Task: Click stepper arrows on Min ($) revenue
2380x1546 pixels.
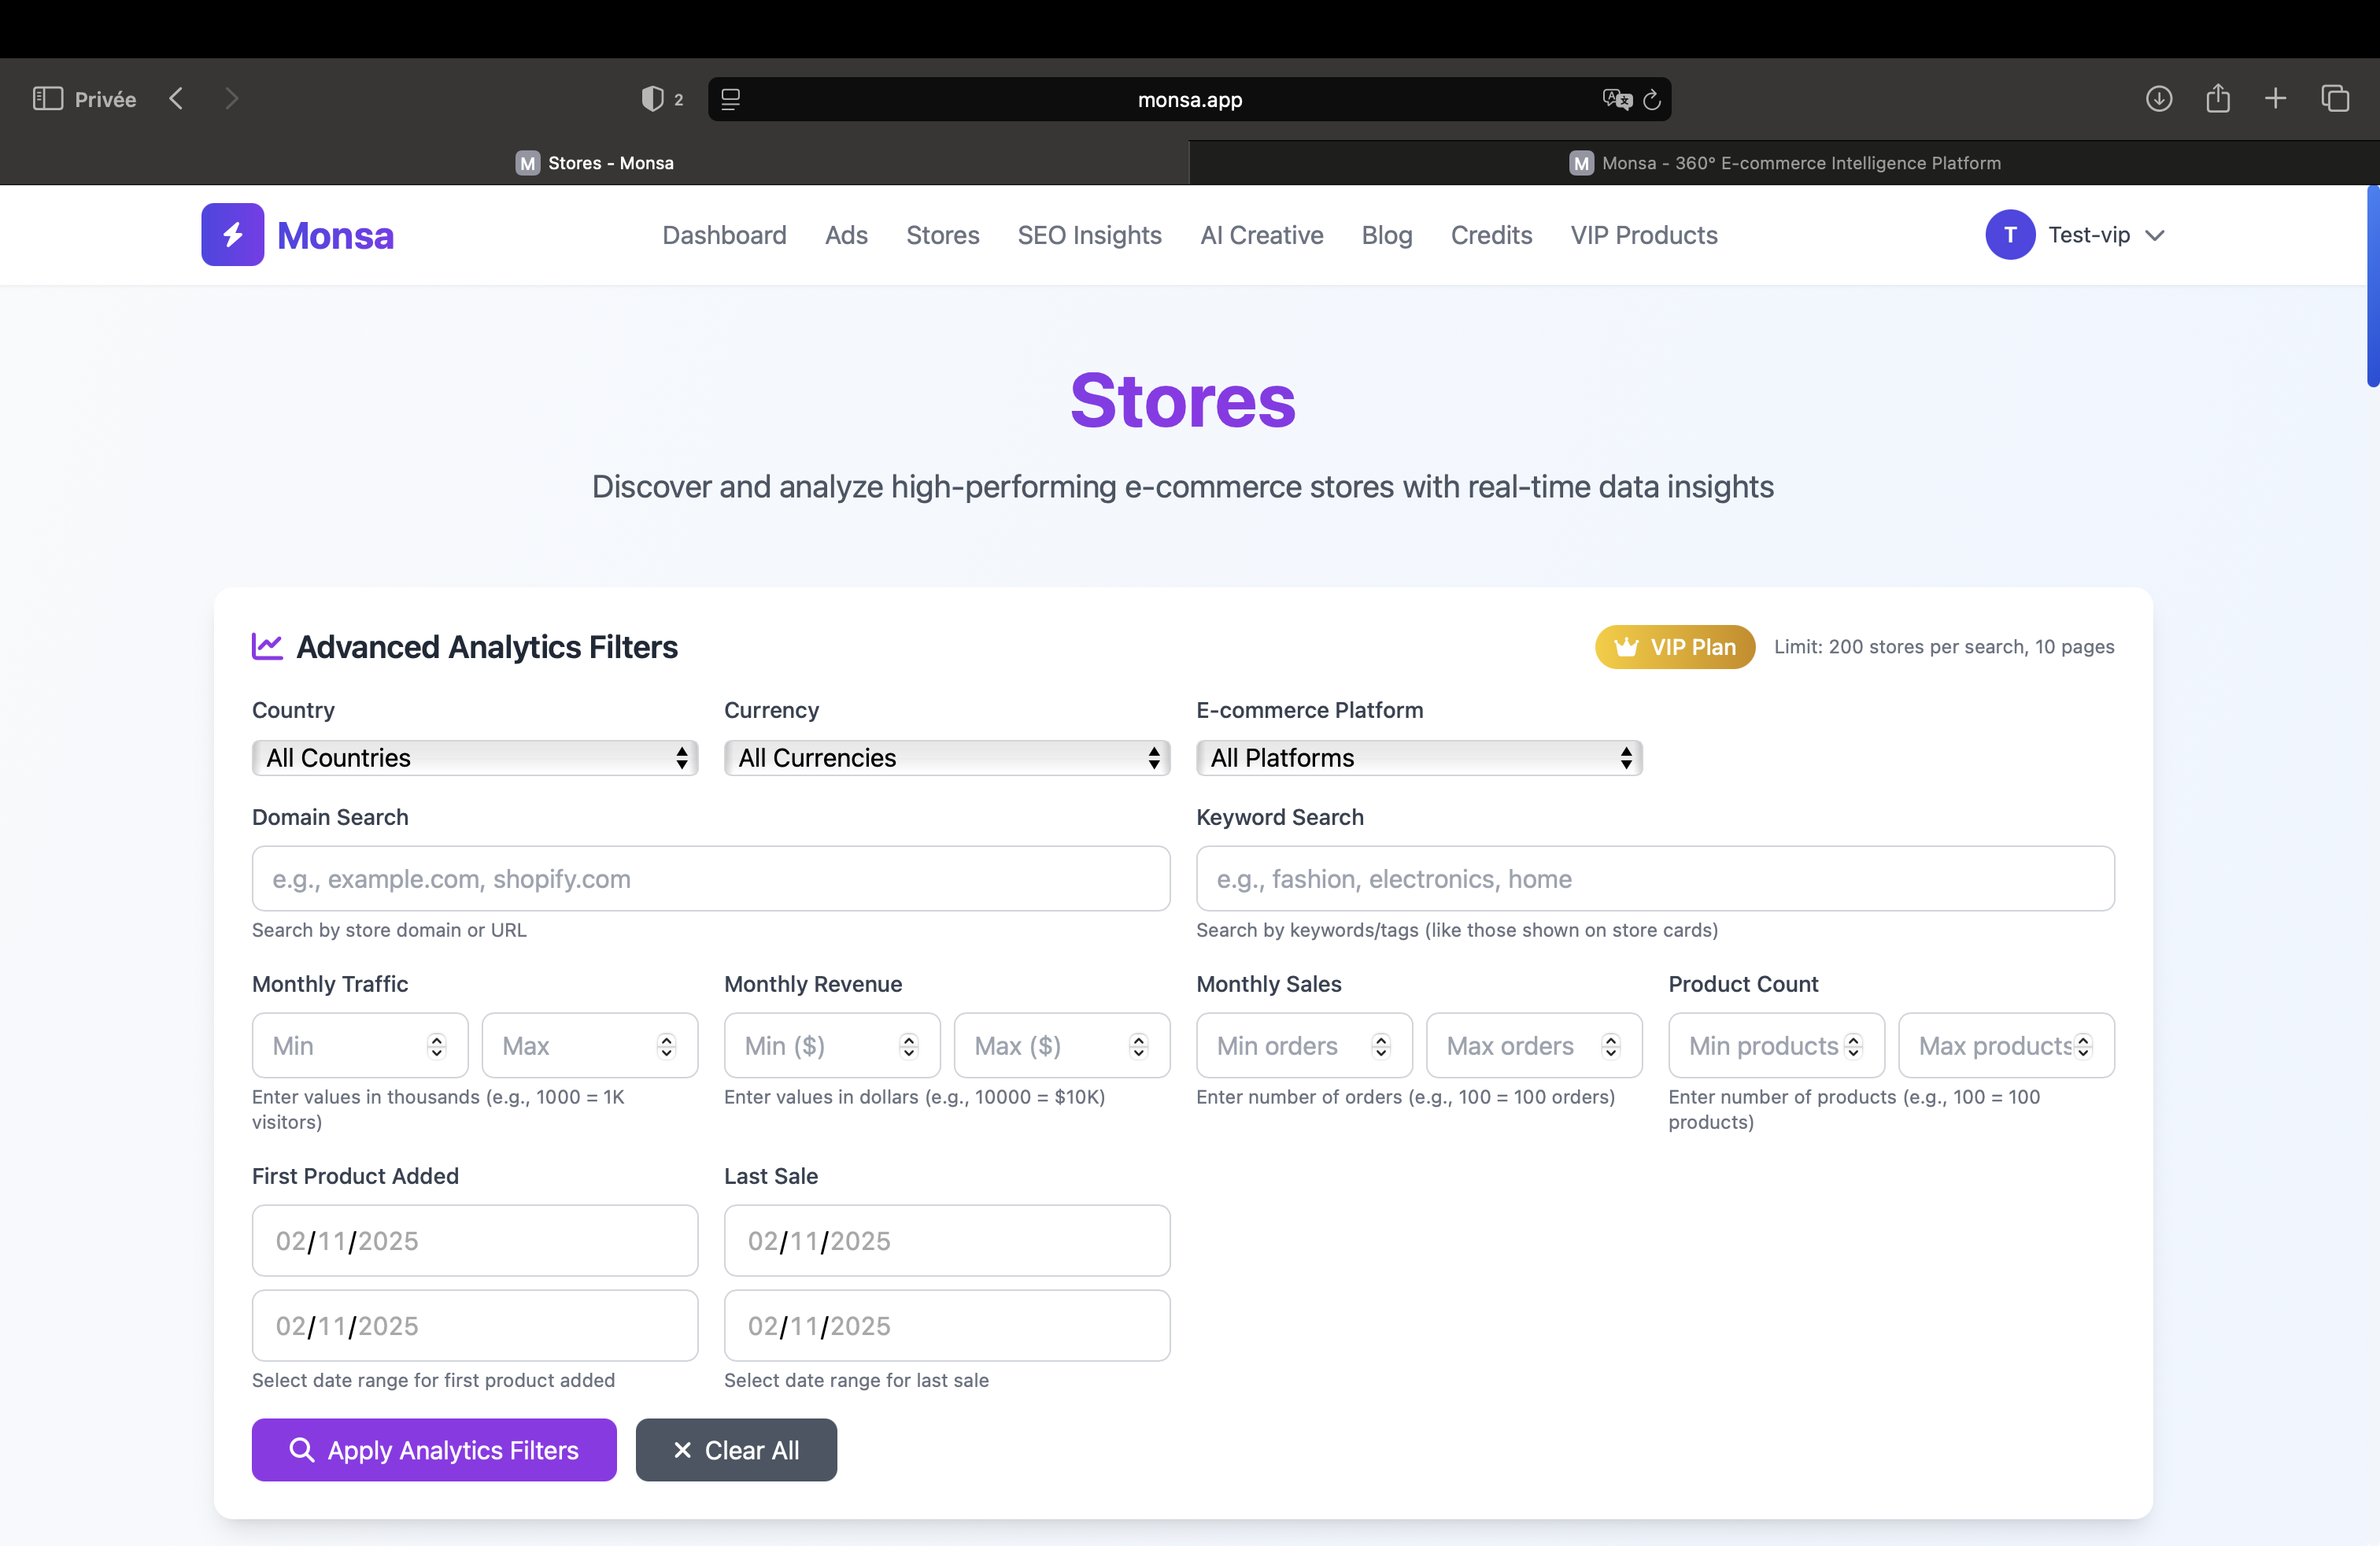Action: pos(909,1046)
